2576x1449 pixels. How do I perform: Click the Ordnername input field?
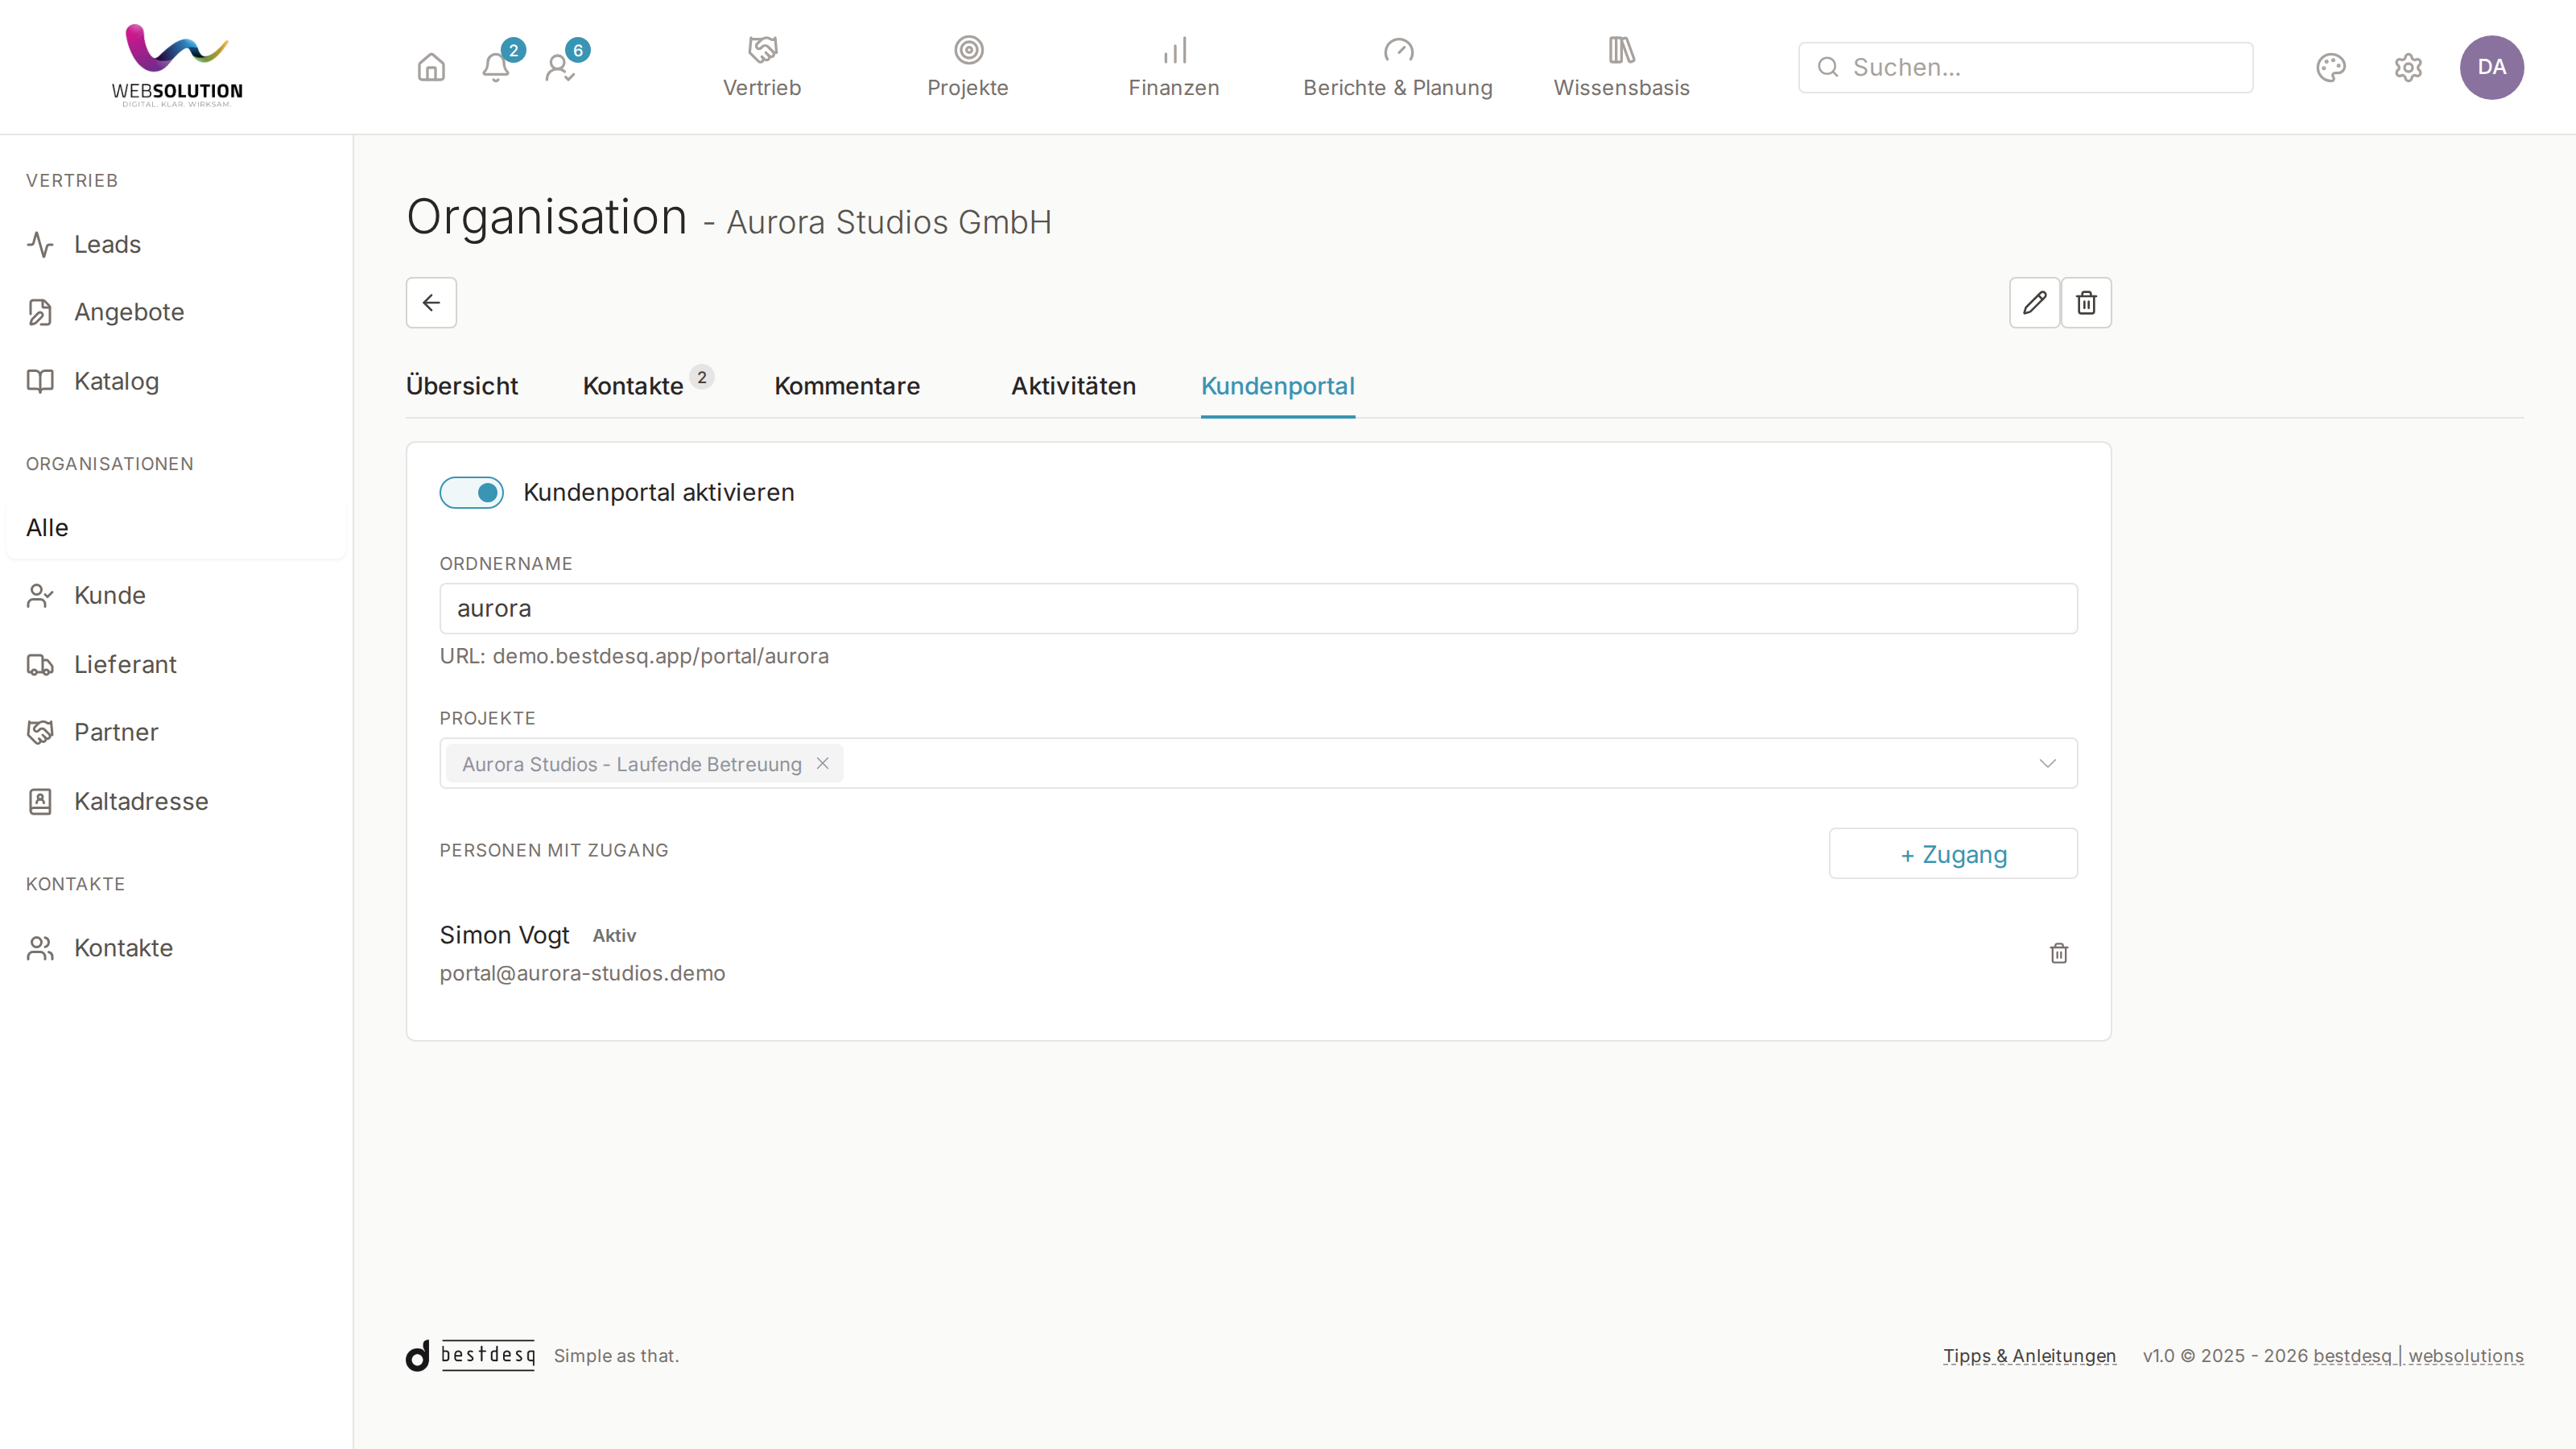click(x=1258, y=608)
